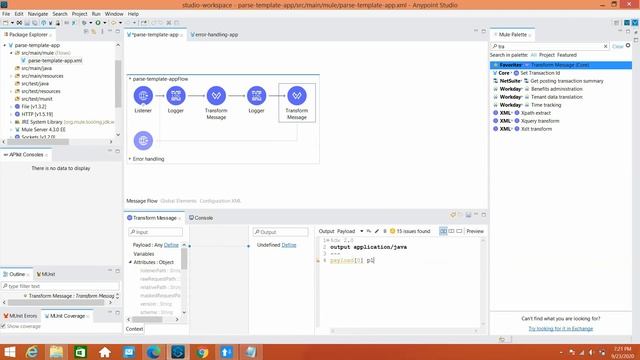Image resolution: width=640 pixels, height=360 pixels.
Task: Click Define link next to Undefined
Action: pyautogui.click(x=289, y=245)
